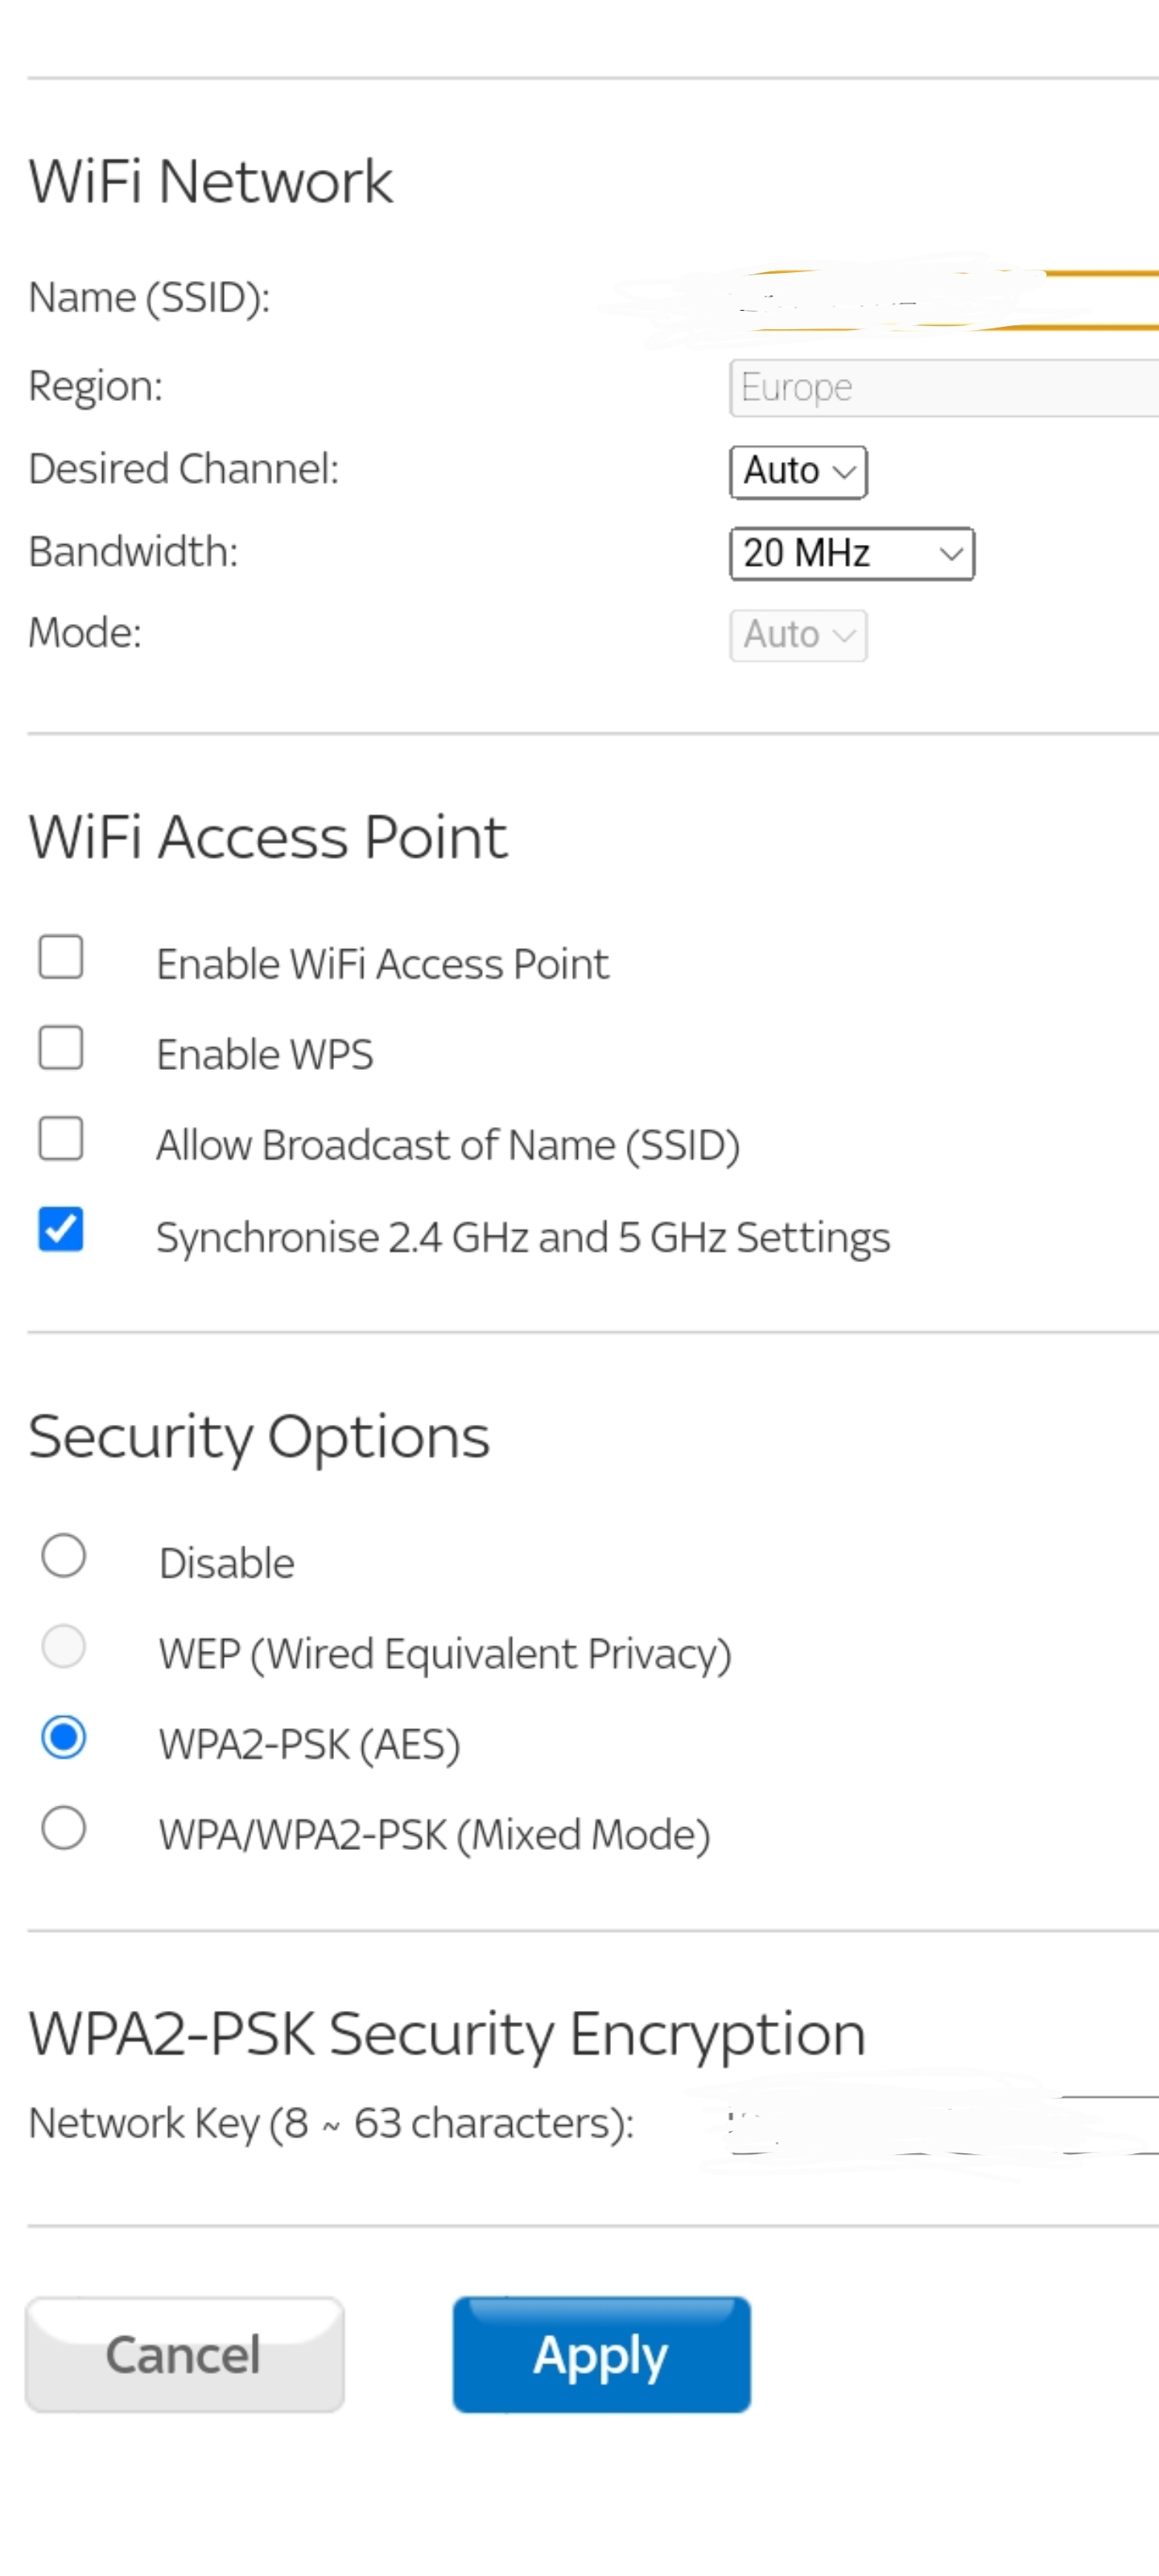Image resolution: width=1159 pixels, height=2576 pixels.
Task: Open the Bandwidth dropdown
Action: tap(851, 553)
